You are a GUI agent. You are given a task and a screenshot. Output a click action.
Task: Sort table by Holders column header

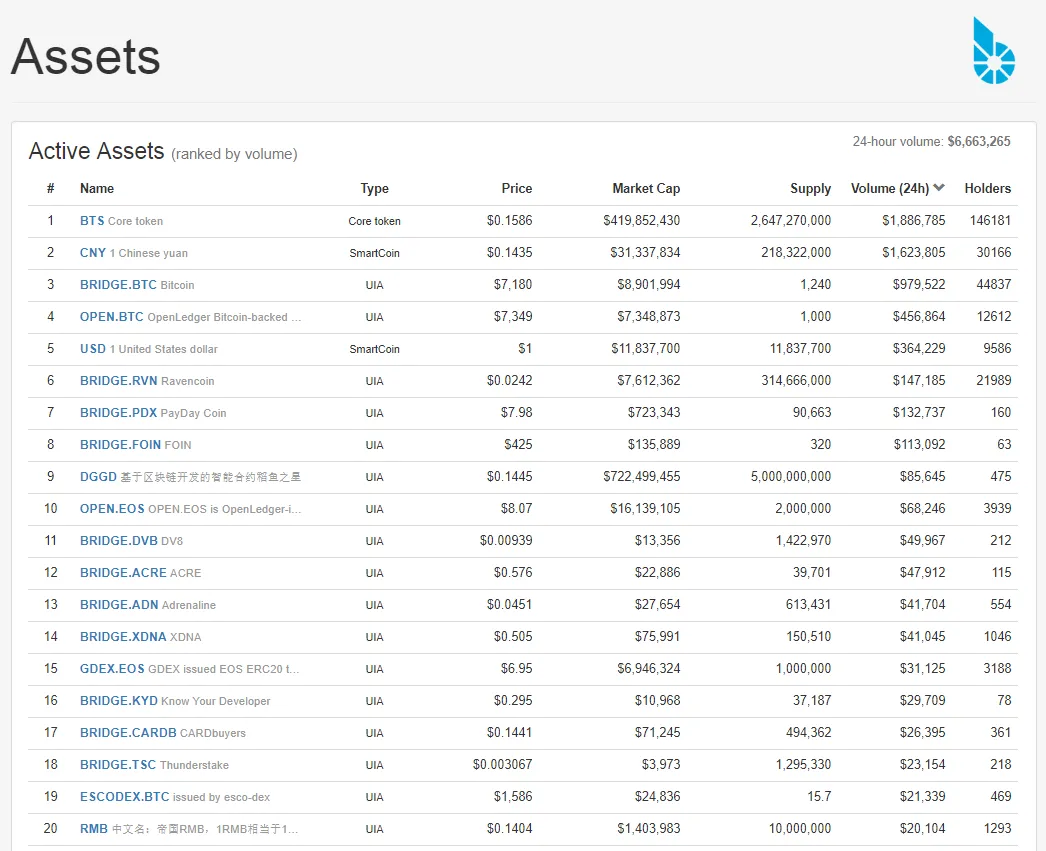[x=988, y=189]
